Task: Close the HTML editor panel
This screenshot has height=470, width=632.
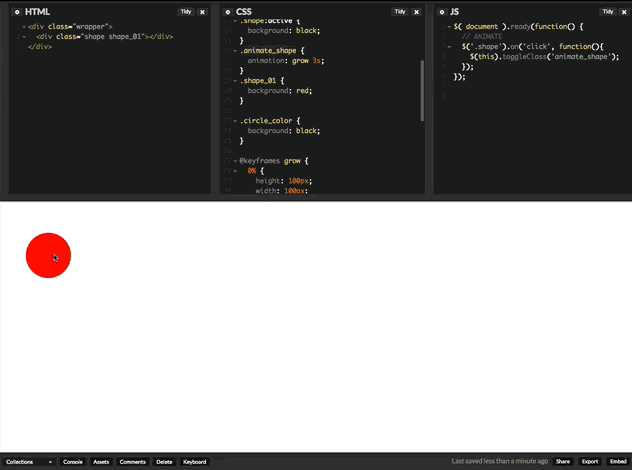Action: [203, 12]
